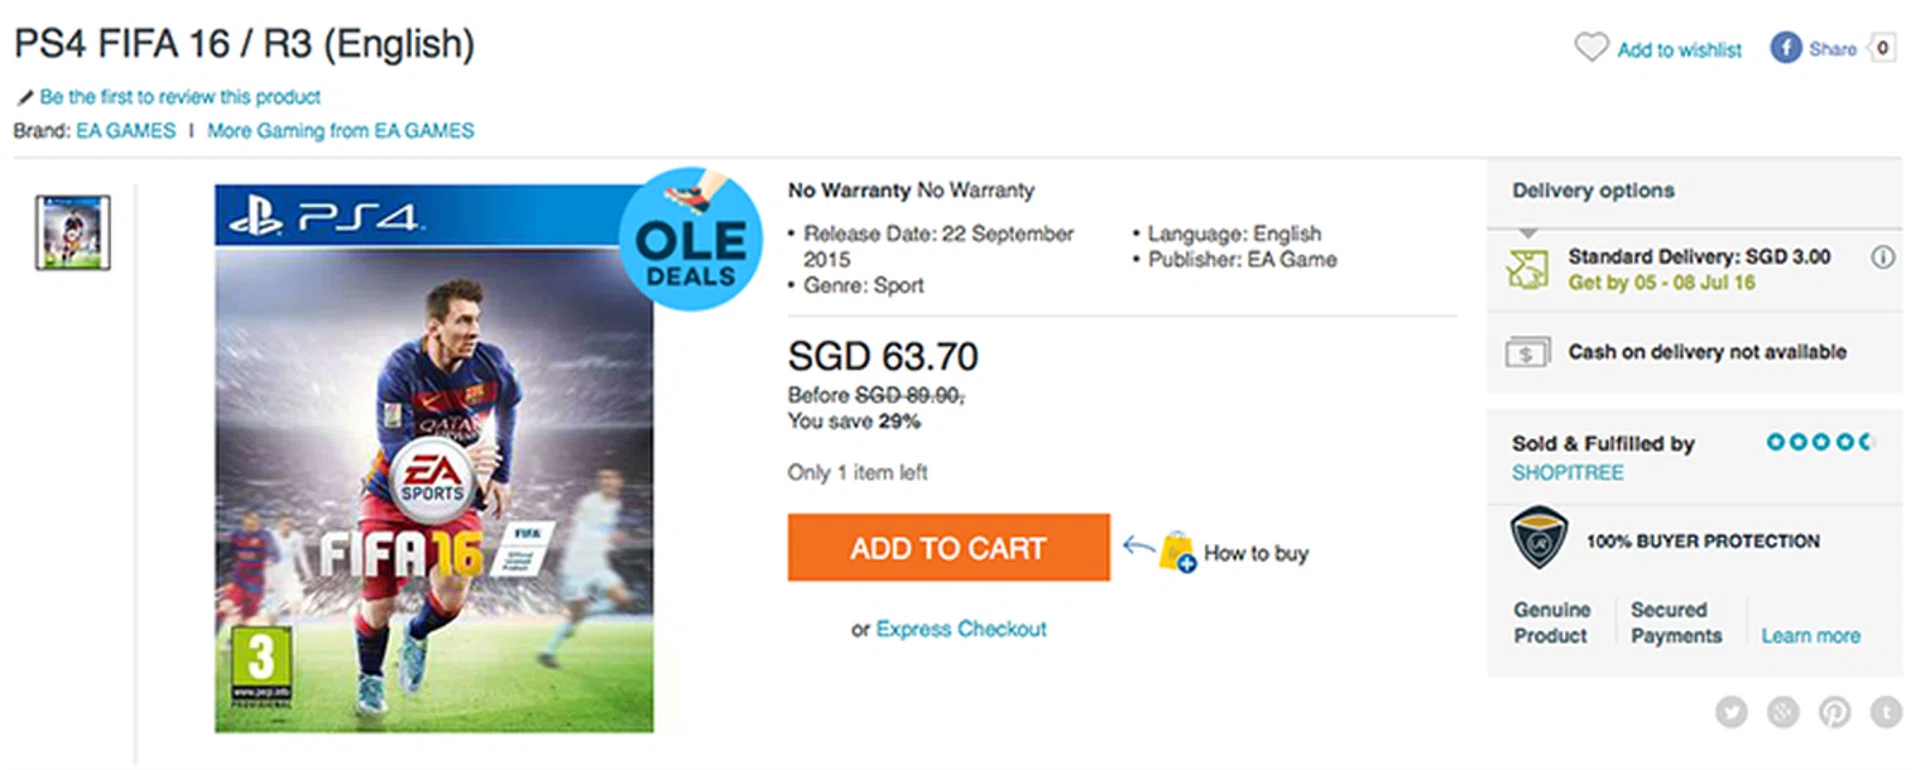Select the FIFA 16 product thumbnail

pos(73,233)
